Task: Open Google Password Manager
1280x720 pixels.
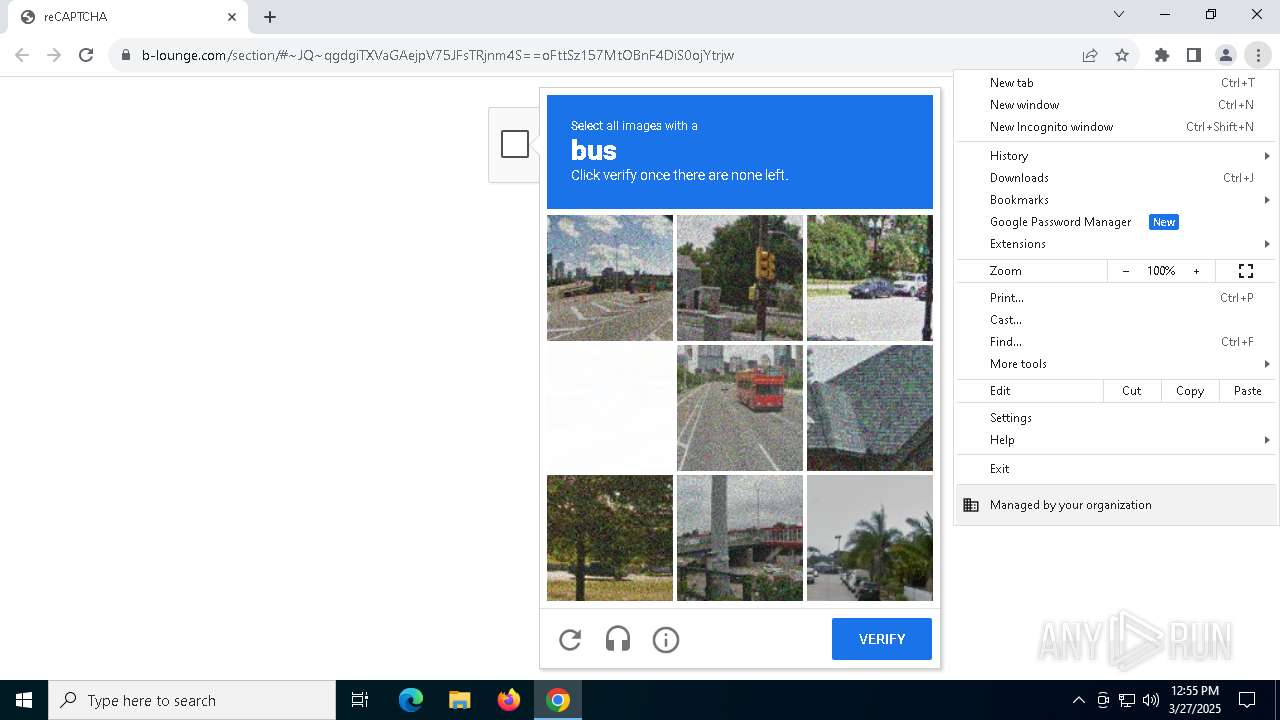Action: tap(1116, 222)
